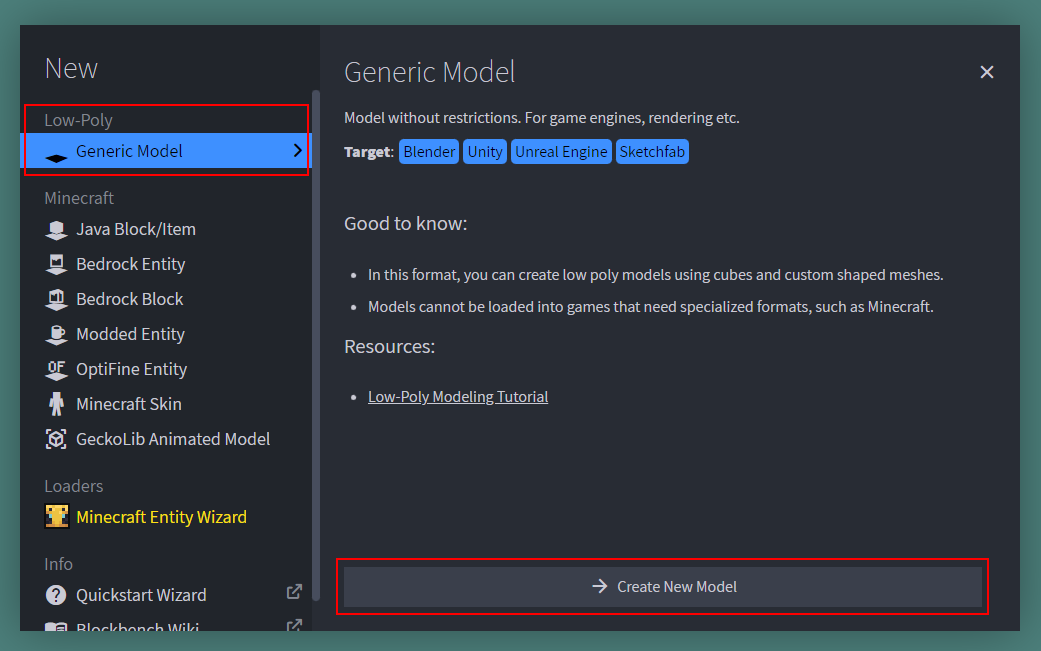Open Blockbench Wiki external link arrow
The width and height of the screenshot is (1041, 651).
coord(294,626)
